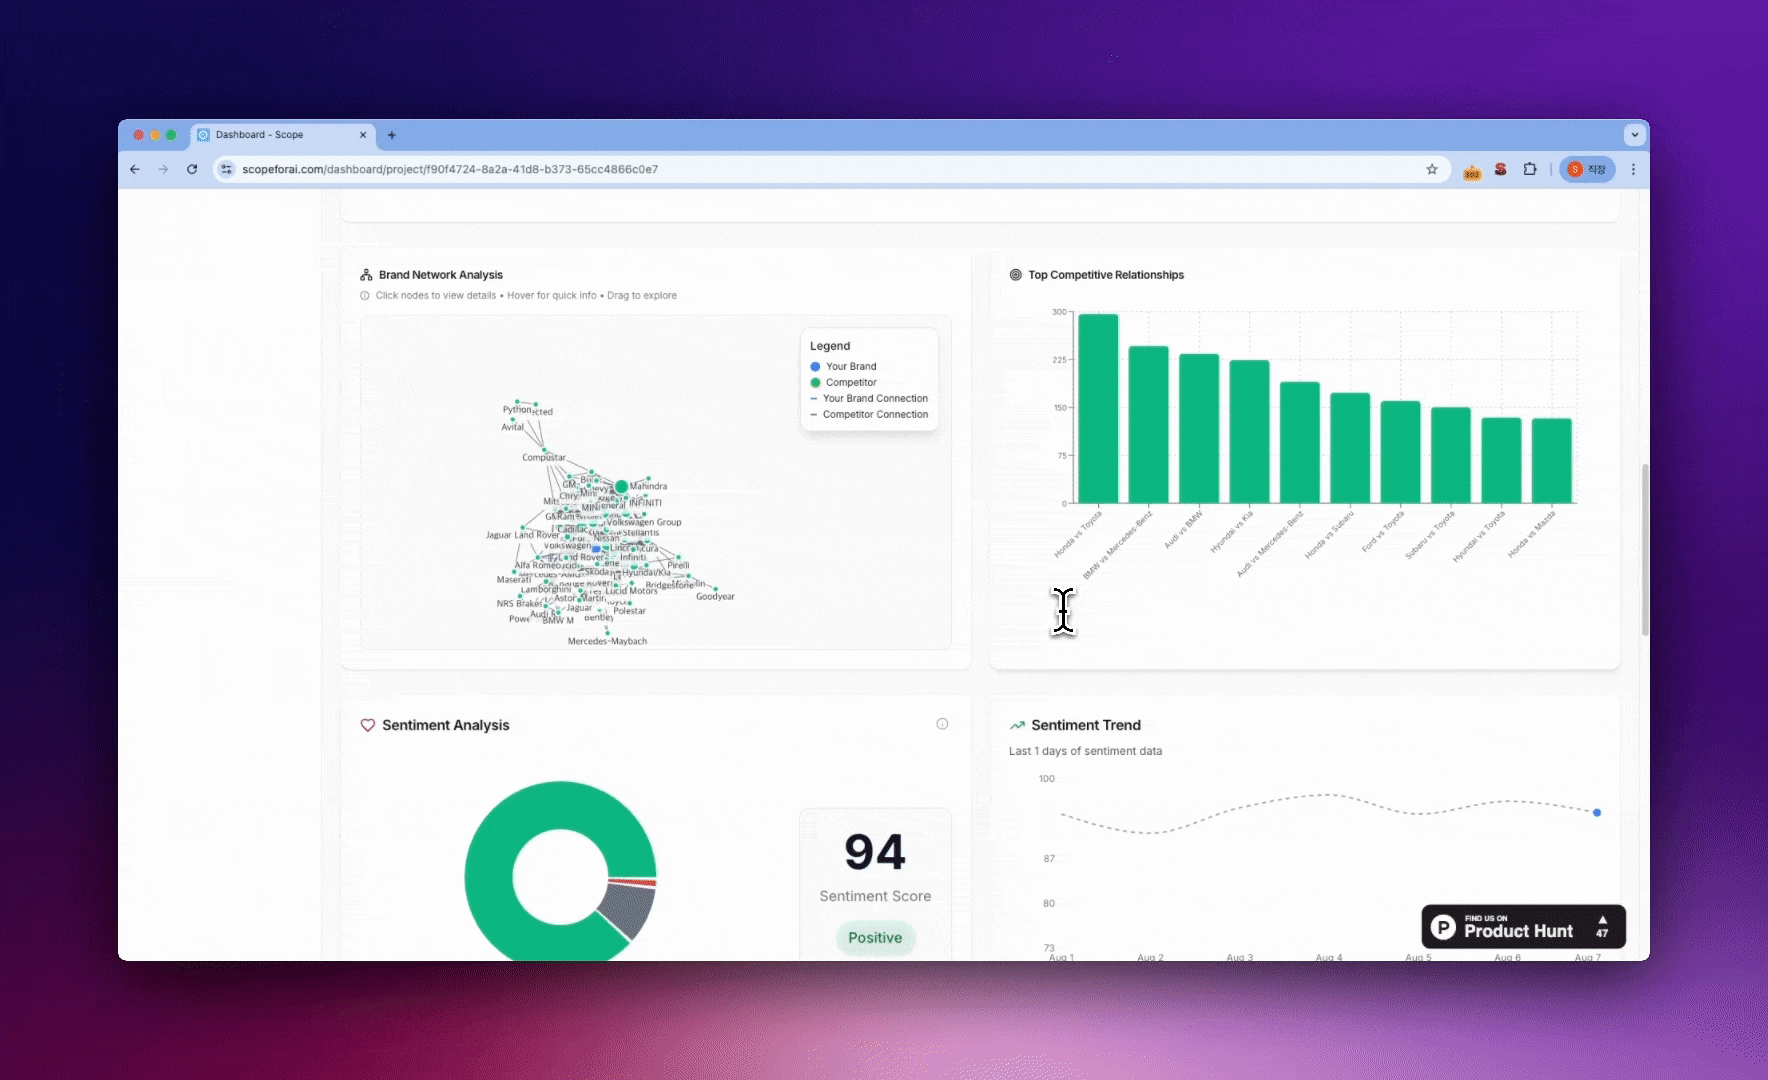Reload the Scope dashboard page
The image size is (1768, 1080).
192,169
